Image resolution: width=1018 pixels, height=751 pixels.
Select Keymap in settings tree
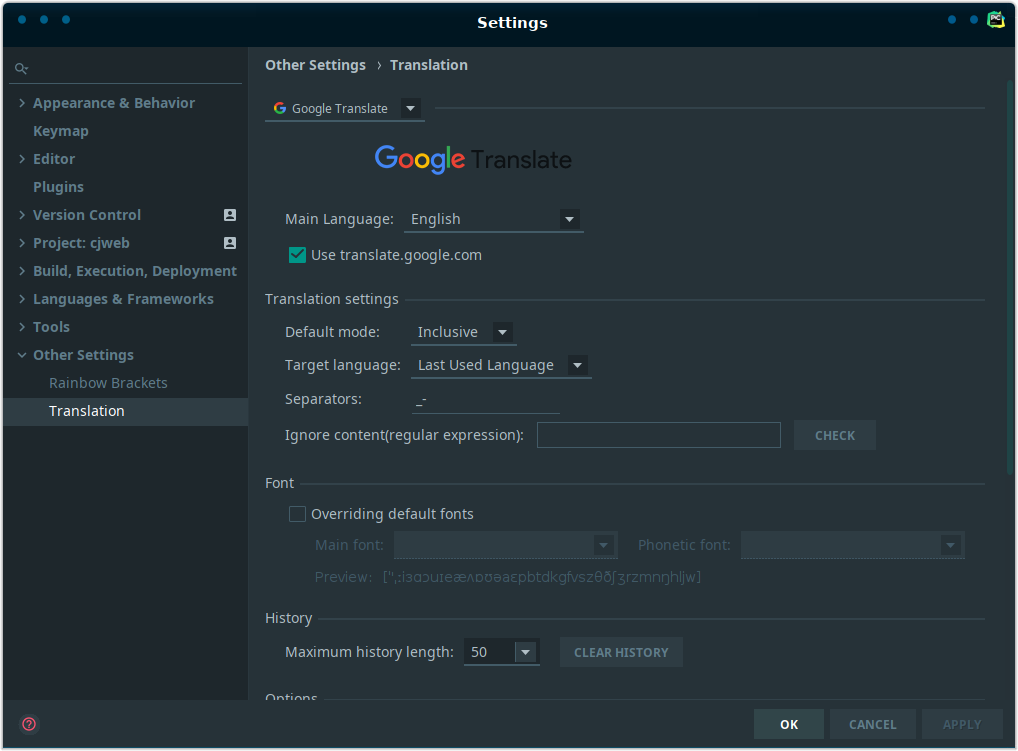click(x=61, y=131)
